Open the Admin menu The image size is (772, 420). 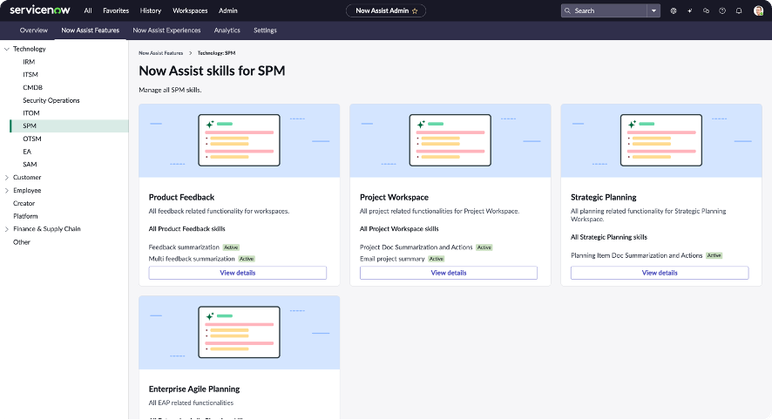[228, 10]
